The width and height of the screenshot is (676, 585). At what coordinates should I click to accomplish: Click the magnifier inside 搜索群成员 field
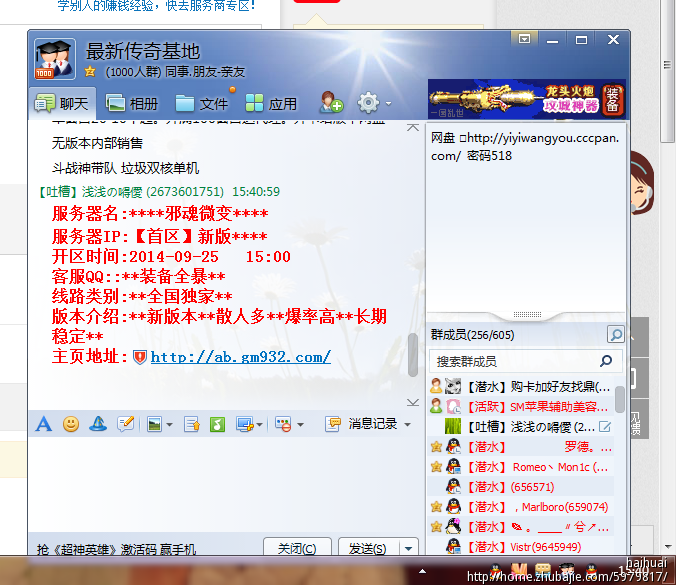coord(606,361)
